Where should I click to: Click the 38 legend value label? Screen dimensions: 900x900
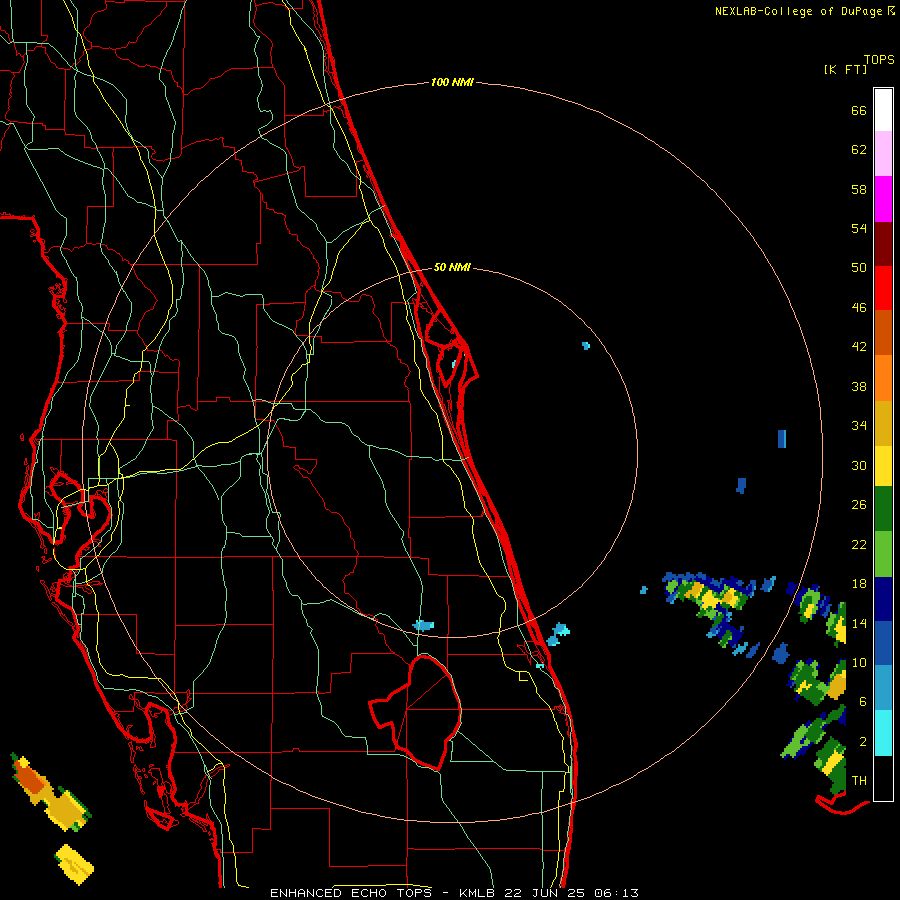[x=859, y=386]
